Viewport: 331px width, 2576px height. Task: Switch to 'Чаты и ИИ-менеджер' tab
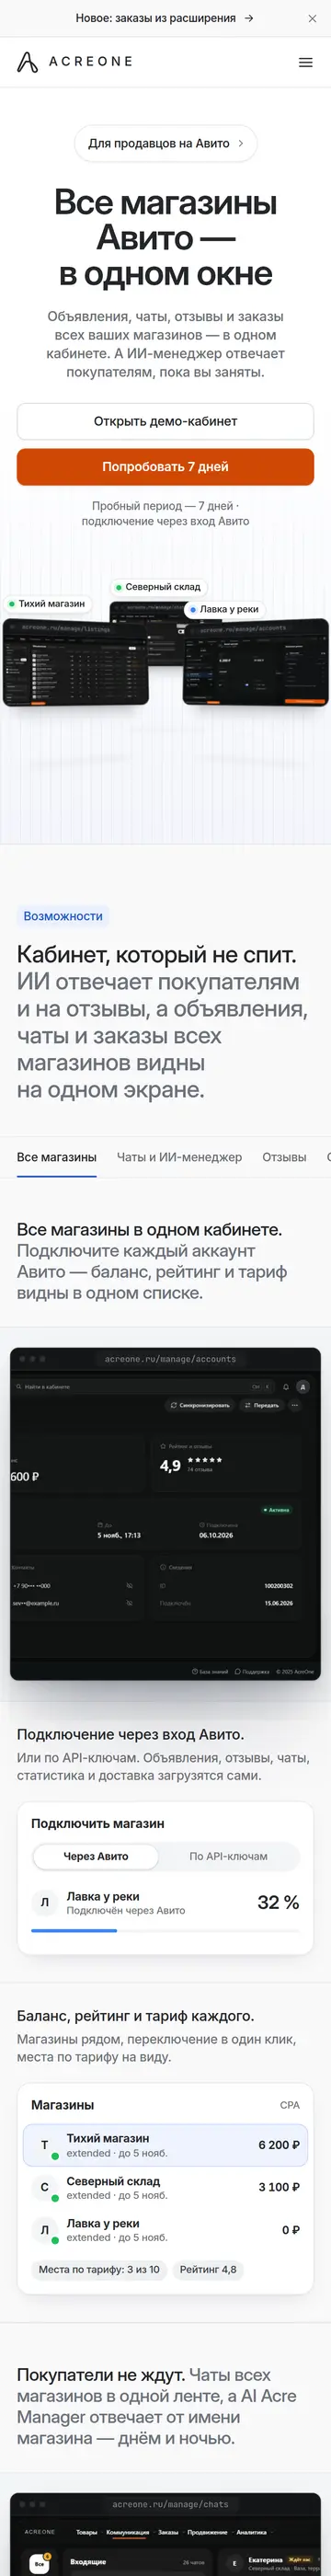pyautogui.click(x=179, y=1157)
